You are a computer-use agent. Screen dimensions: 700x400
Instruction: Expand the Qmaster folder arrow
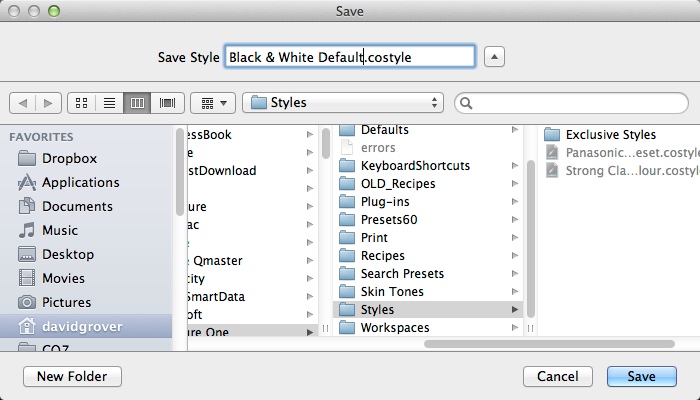(310, 260)
